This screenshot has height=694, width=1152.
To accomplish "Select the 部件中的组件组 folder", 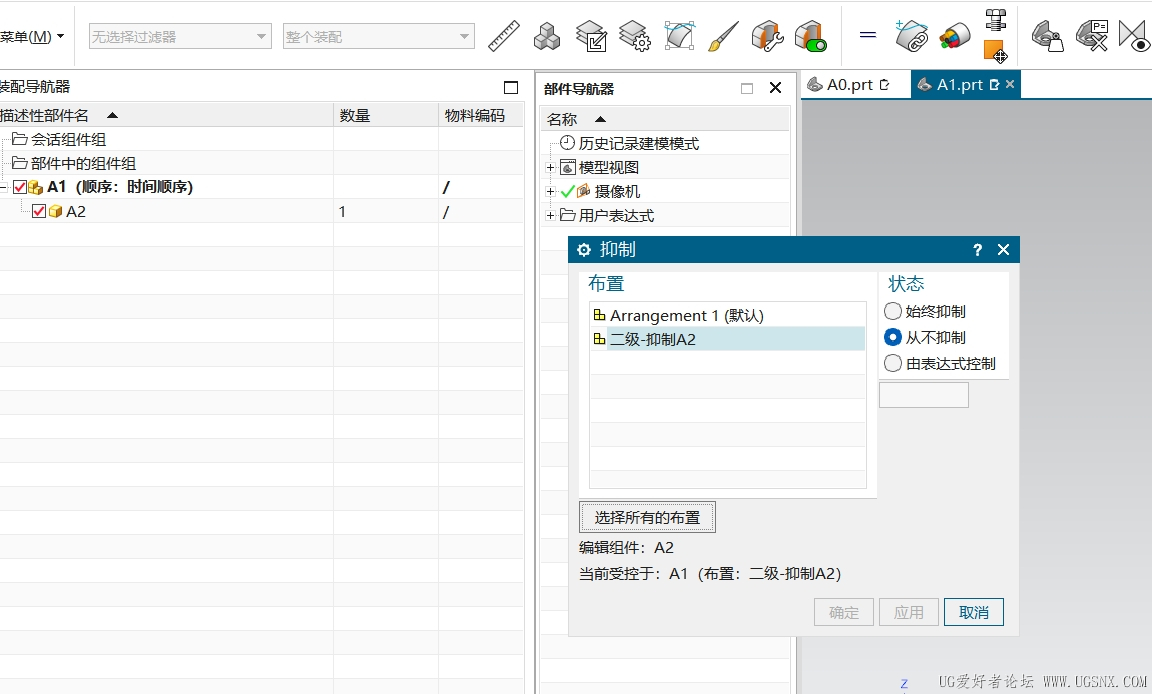I will [83, 163].
